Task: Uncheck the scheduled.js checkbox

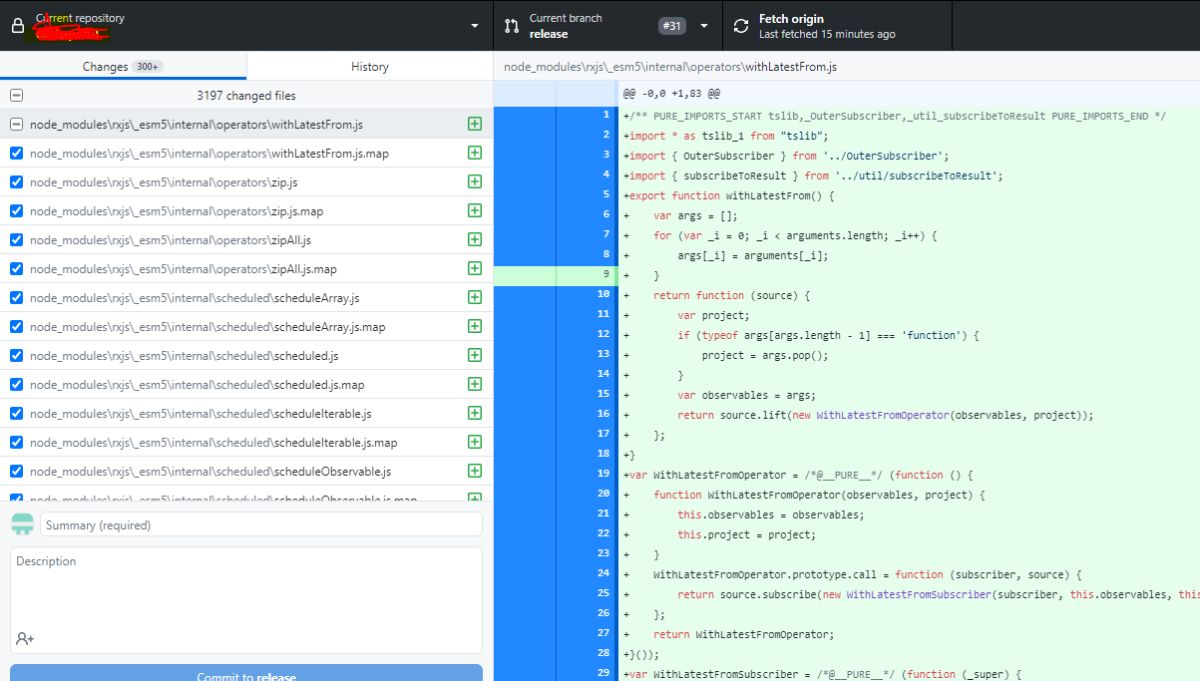Action: (16, 355)
